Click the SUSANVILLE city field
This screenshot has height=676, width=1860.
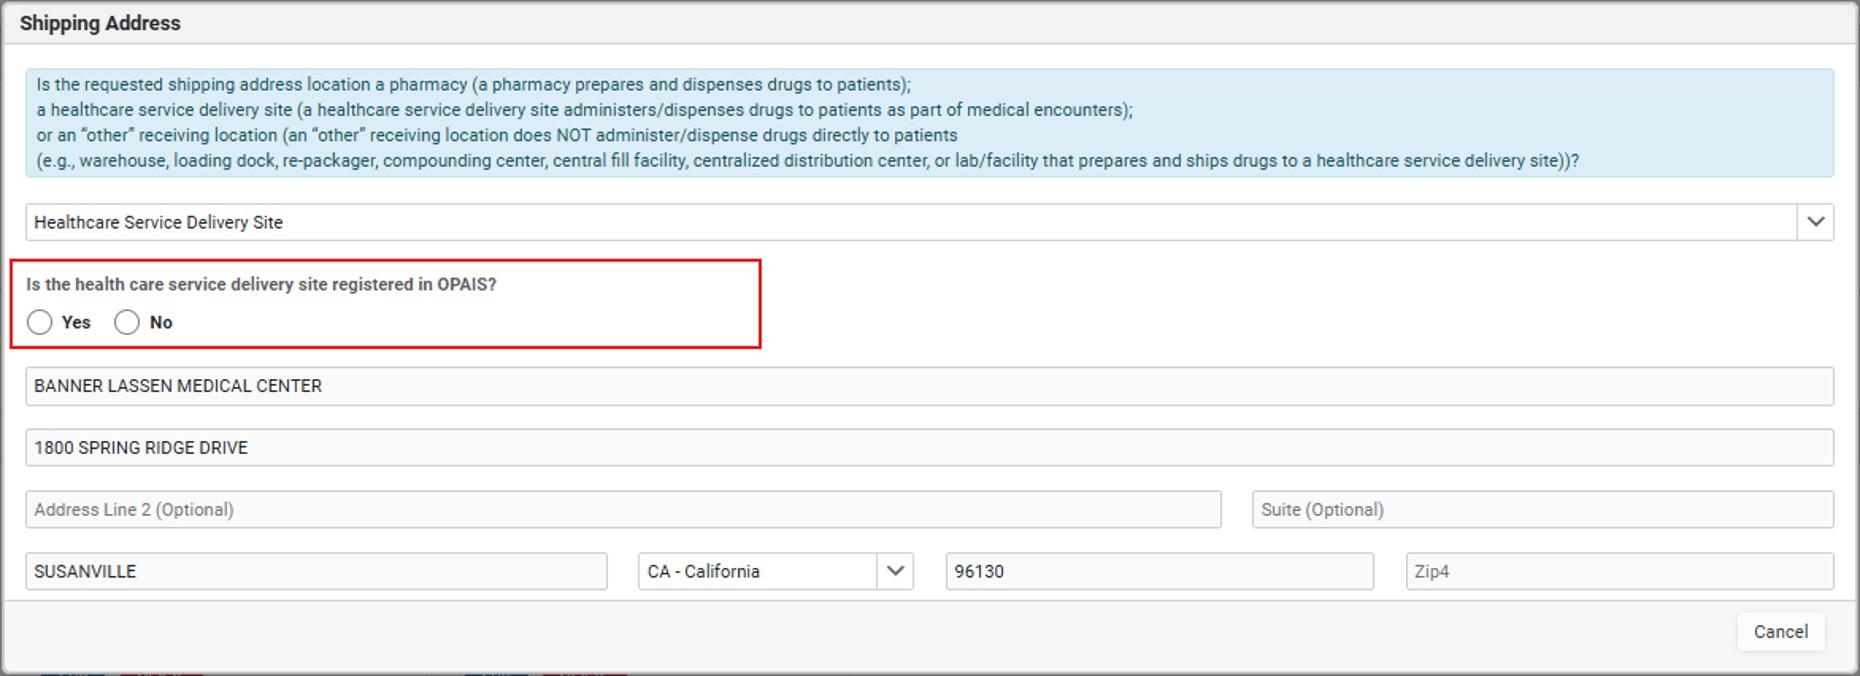click(316, 572)
